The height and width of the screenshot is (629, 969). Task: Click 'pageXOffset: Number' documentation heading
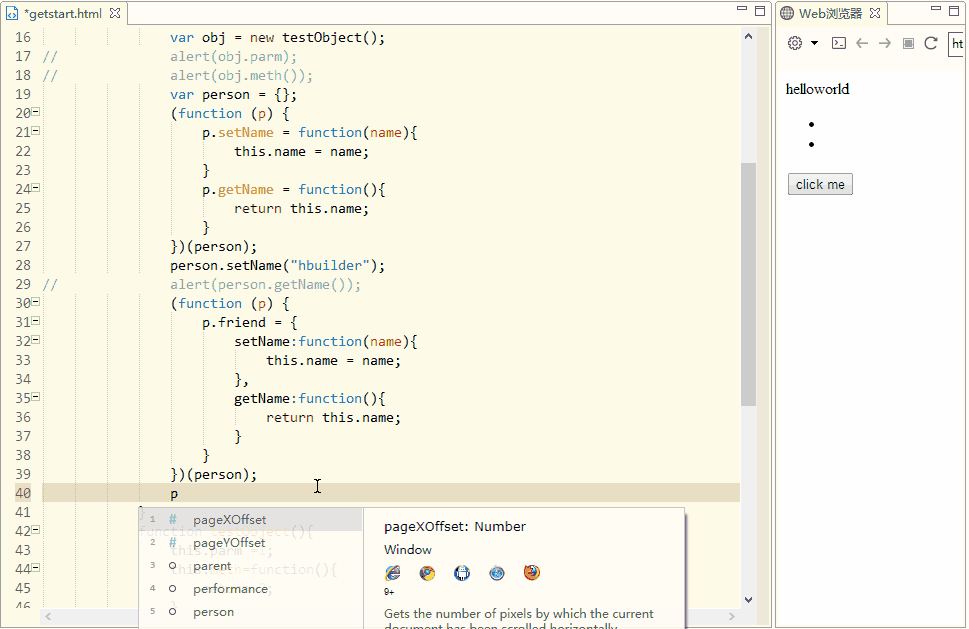click(455, 526)
